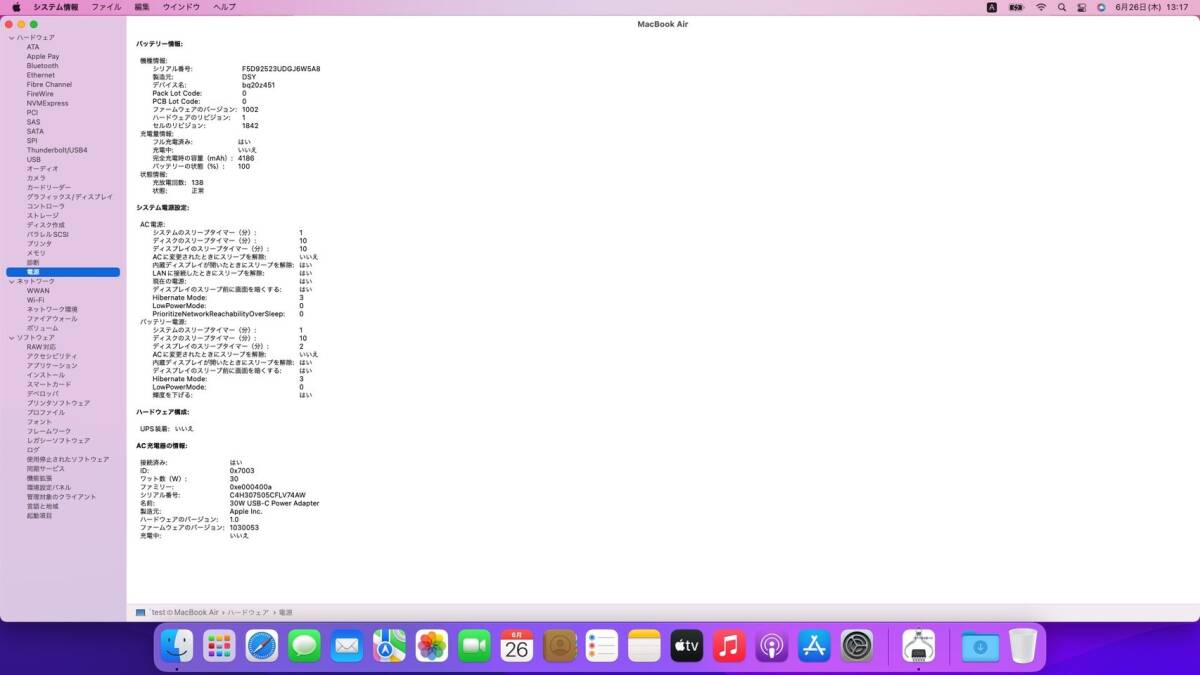Open the ファイル menu
This screenshot has width=1200, height=675.
106,7
